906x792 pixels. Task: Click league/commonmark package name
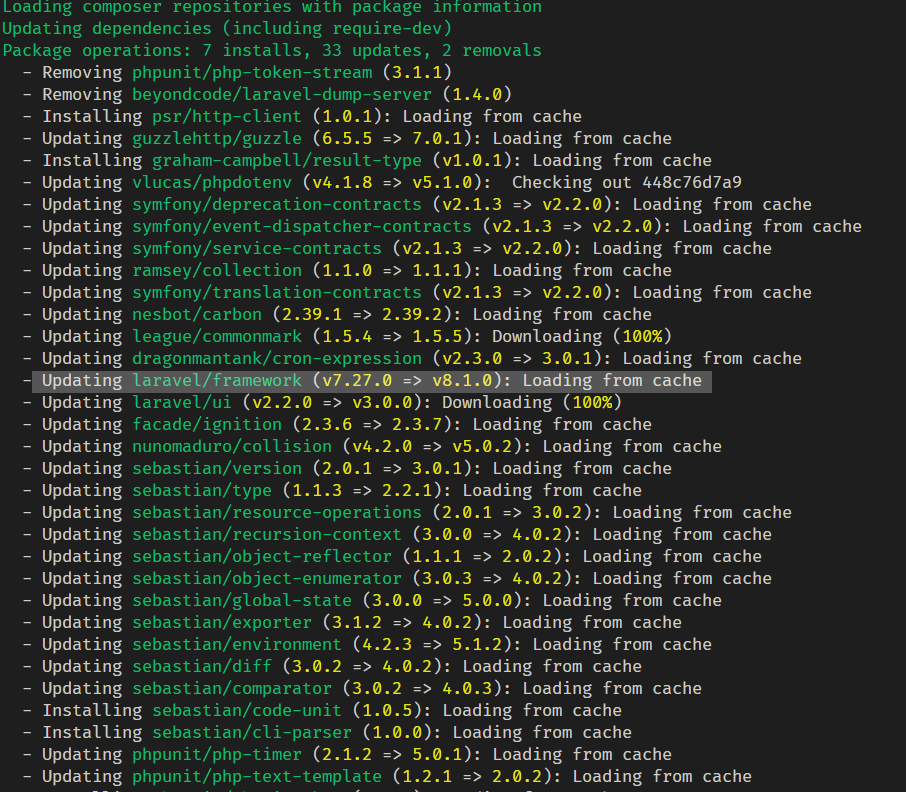click(217, 336)
